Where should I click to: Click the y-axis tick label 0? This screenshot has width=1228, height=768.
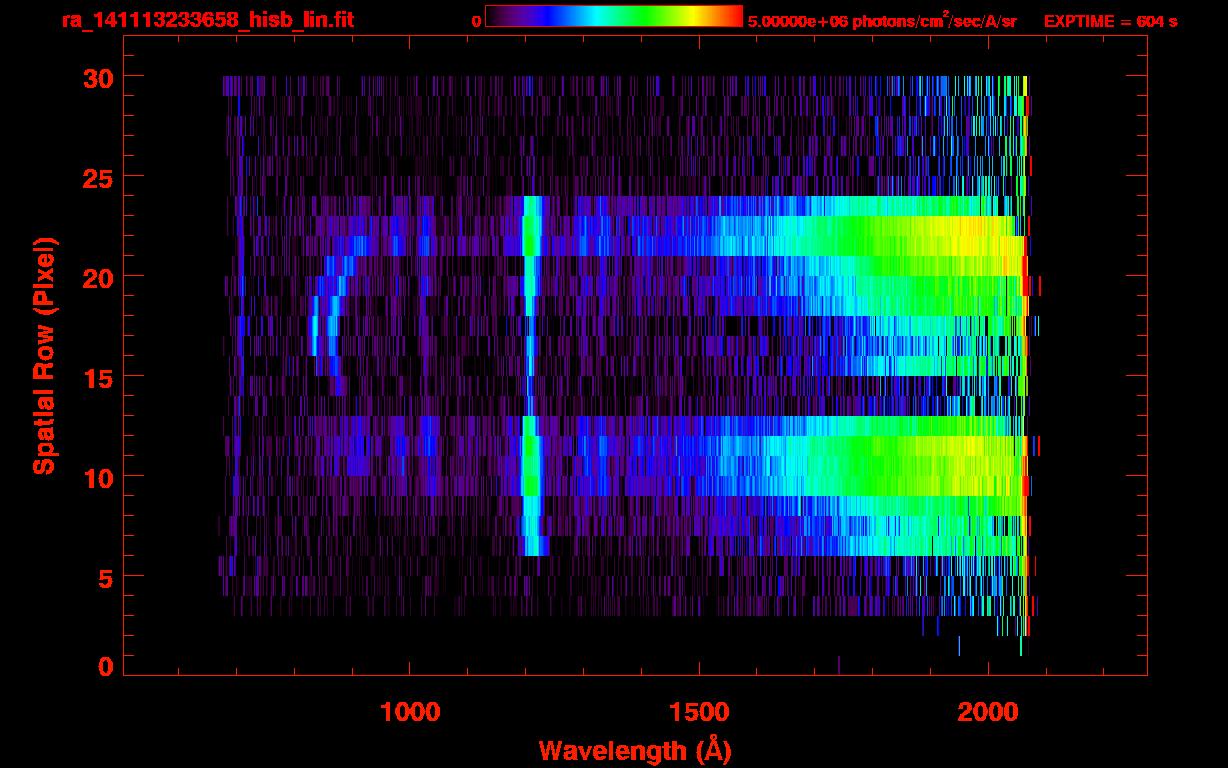tap(104, 667)
